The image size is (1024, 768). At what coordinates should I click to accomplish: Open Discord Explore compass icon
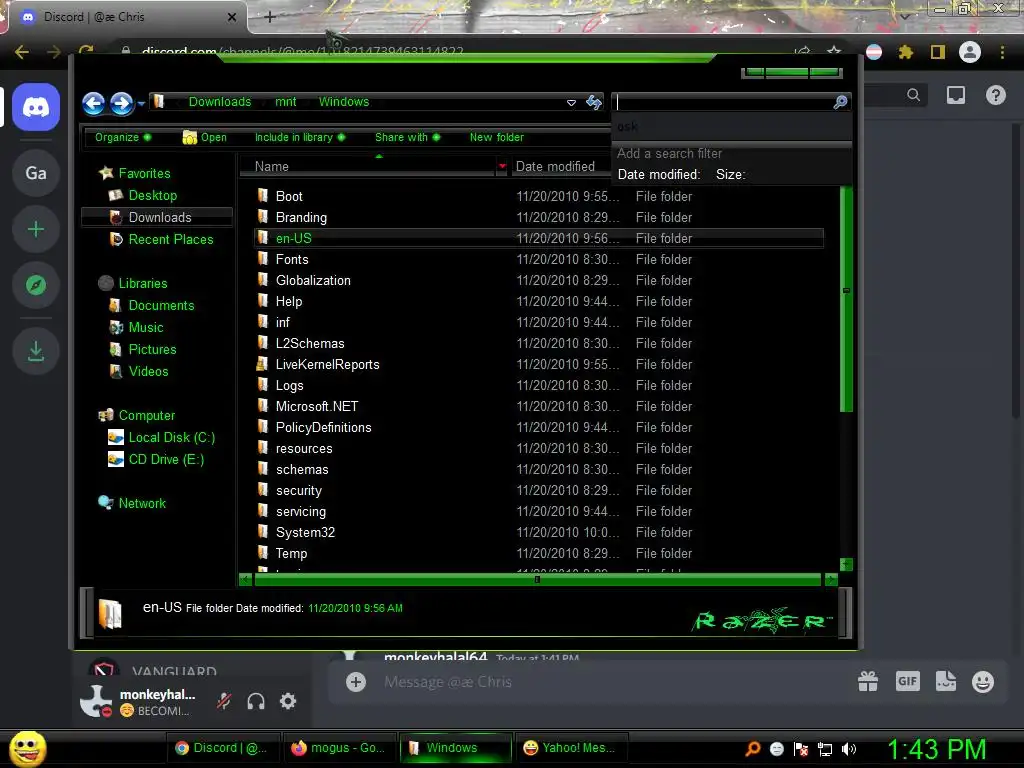(x=36, y=285)
